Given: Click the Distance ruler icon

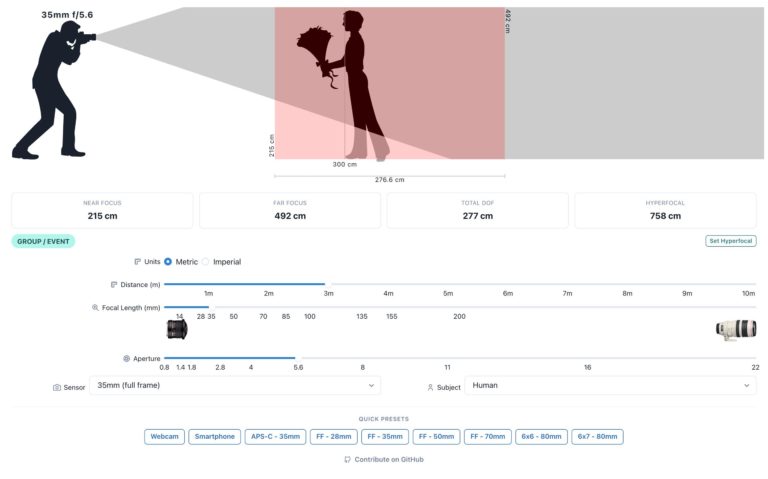Looking at the screenshot, I should coord(114,285).
